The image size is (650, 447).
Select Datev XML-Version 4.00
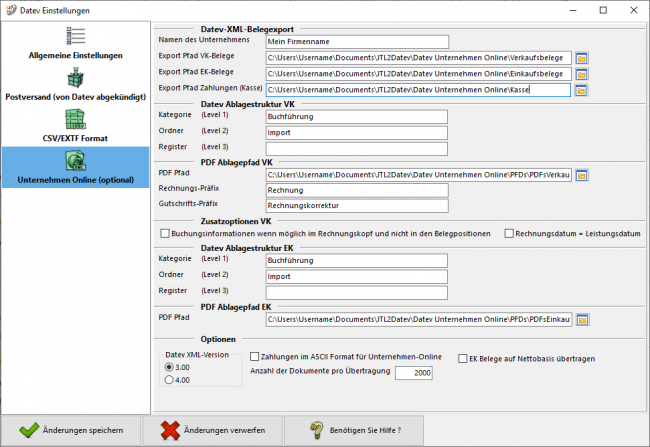tap(168, 379)
